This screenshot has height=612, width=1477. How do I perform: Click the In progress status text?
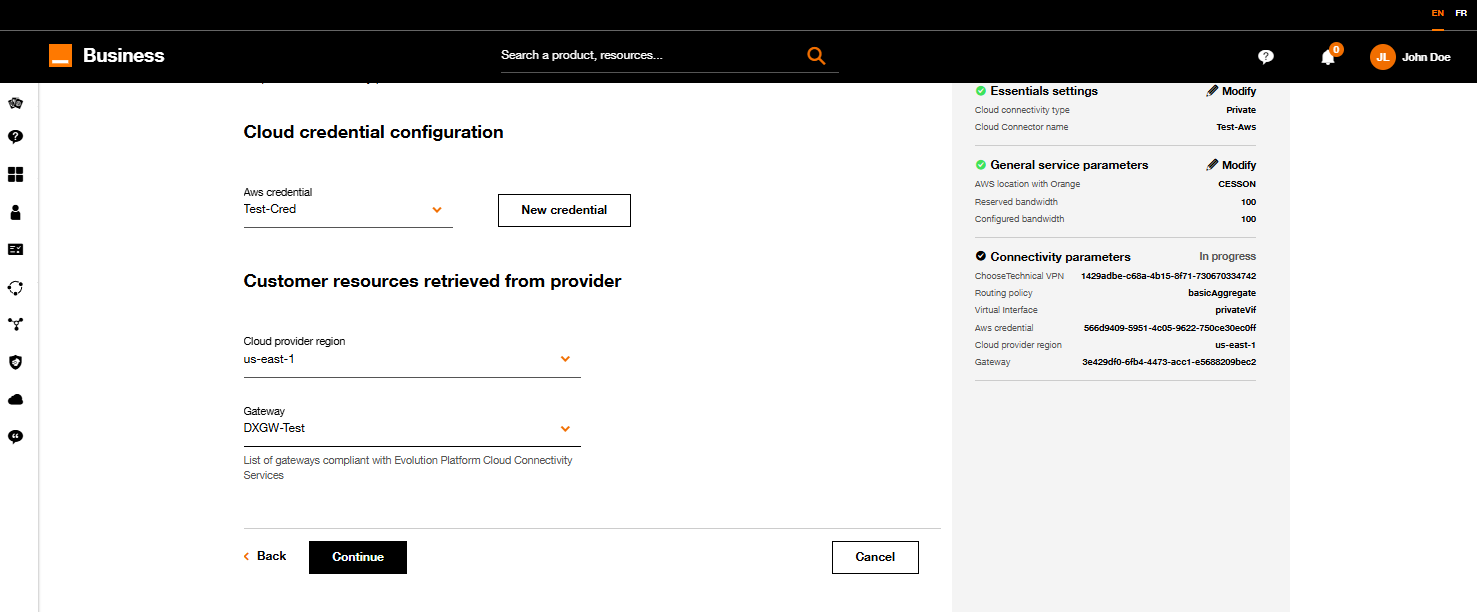[1227, 257]
